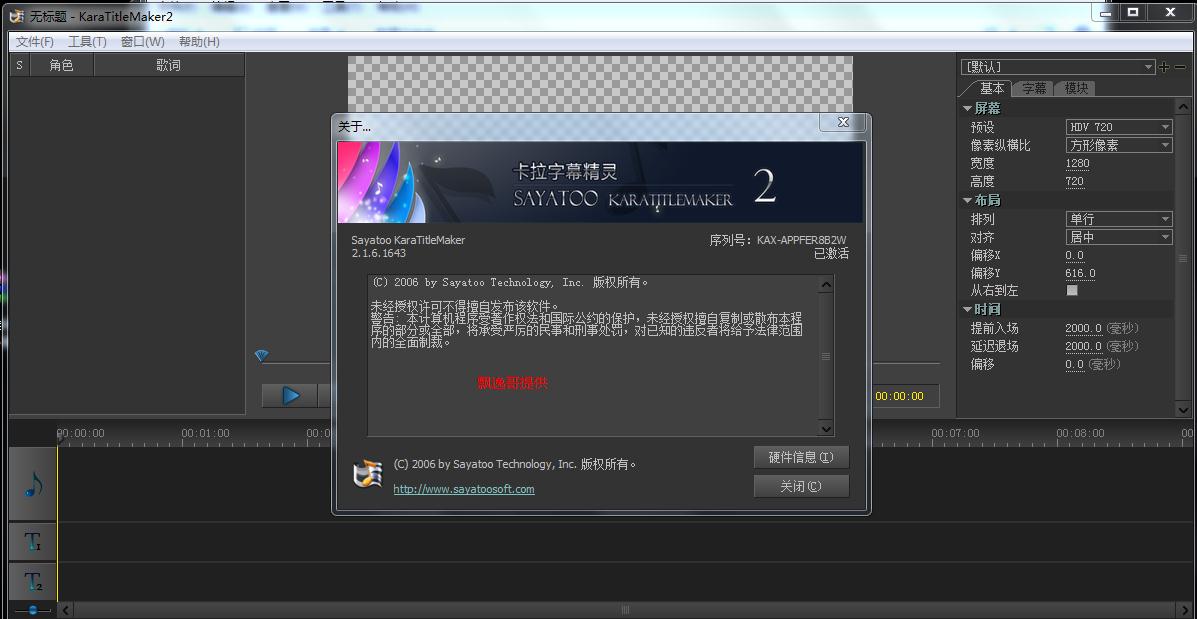
Task: Click the license text scroll up arrow
Action: [825, 285]
